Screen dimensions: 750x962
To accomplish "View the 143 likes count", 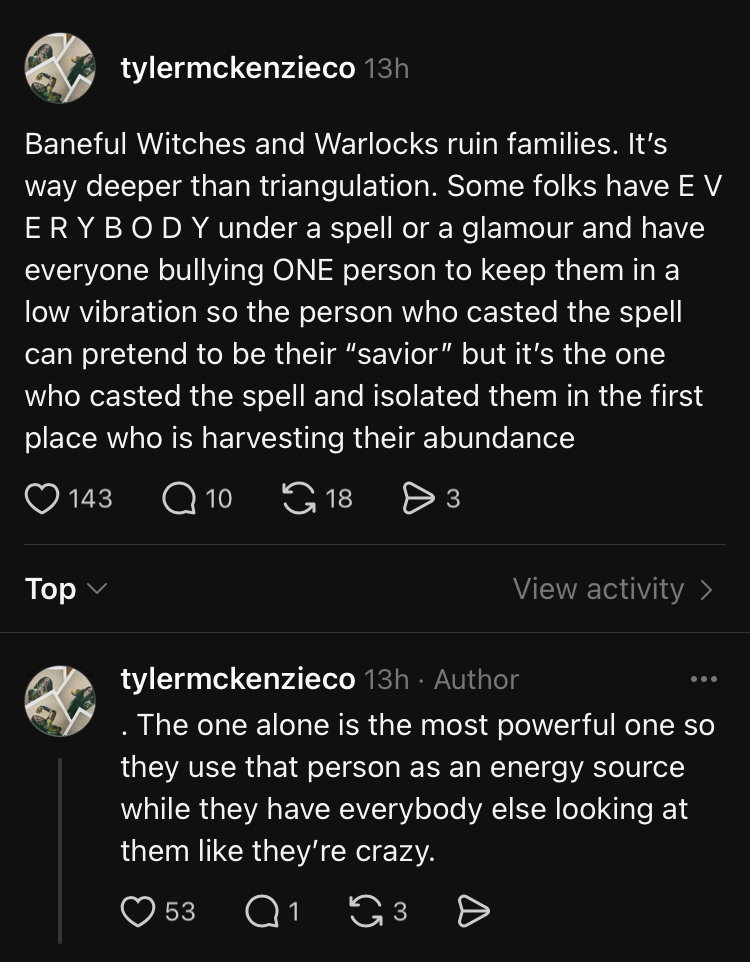I will point(90,497).
